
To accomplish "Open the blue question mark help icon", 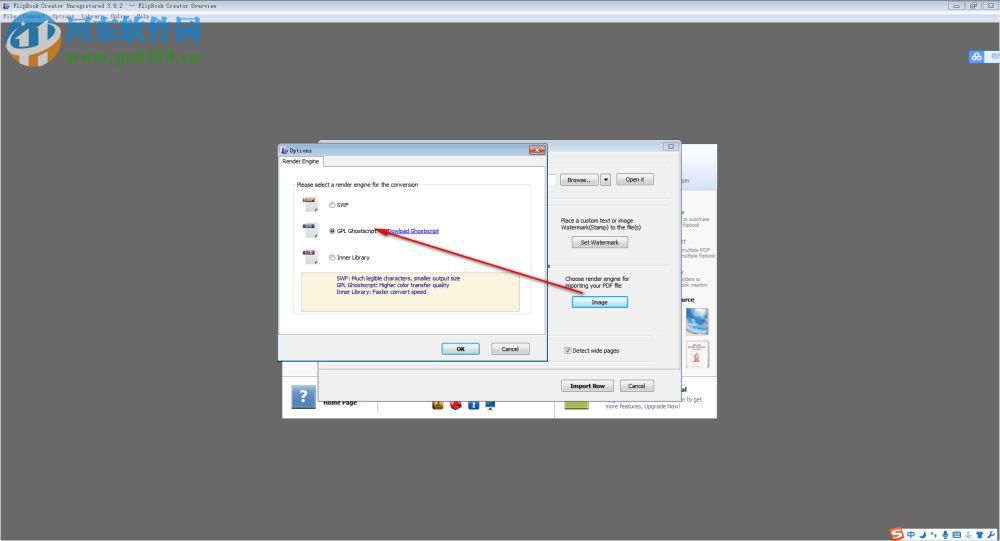I will [304, 397].
